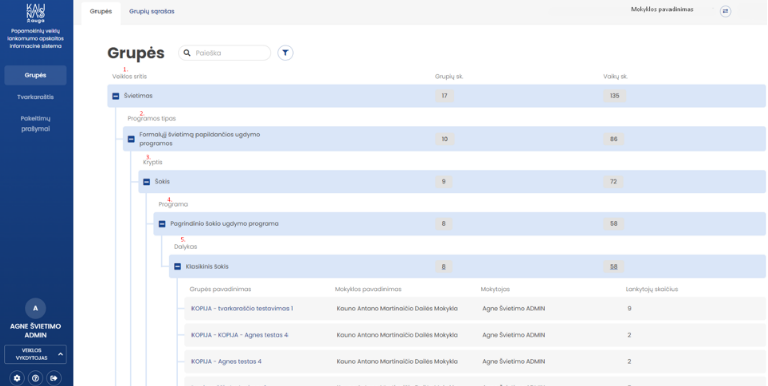Screen dimensions: 768x386
Task: Click child count 58 in Klasikinis šokis row
Action: click(614, 267)
